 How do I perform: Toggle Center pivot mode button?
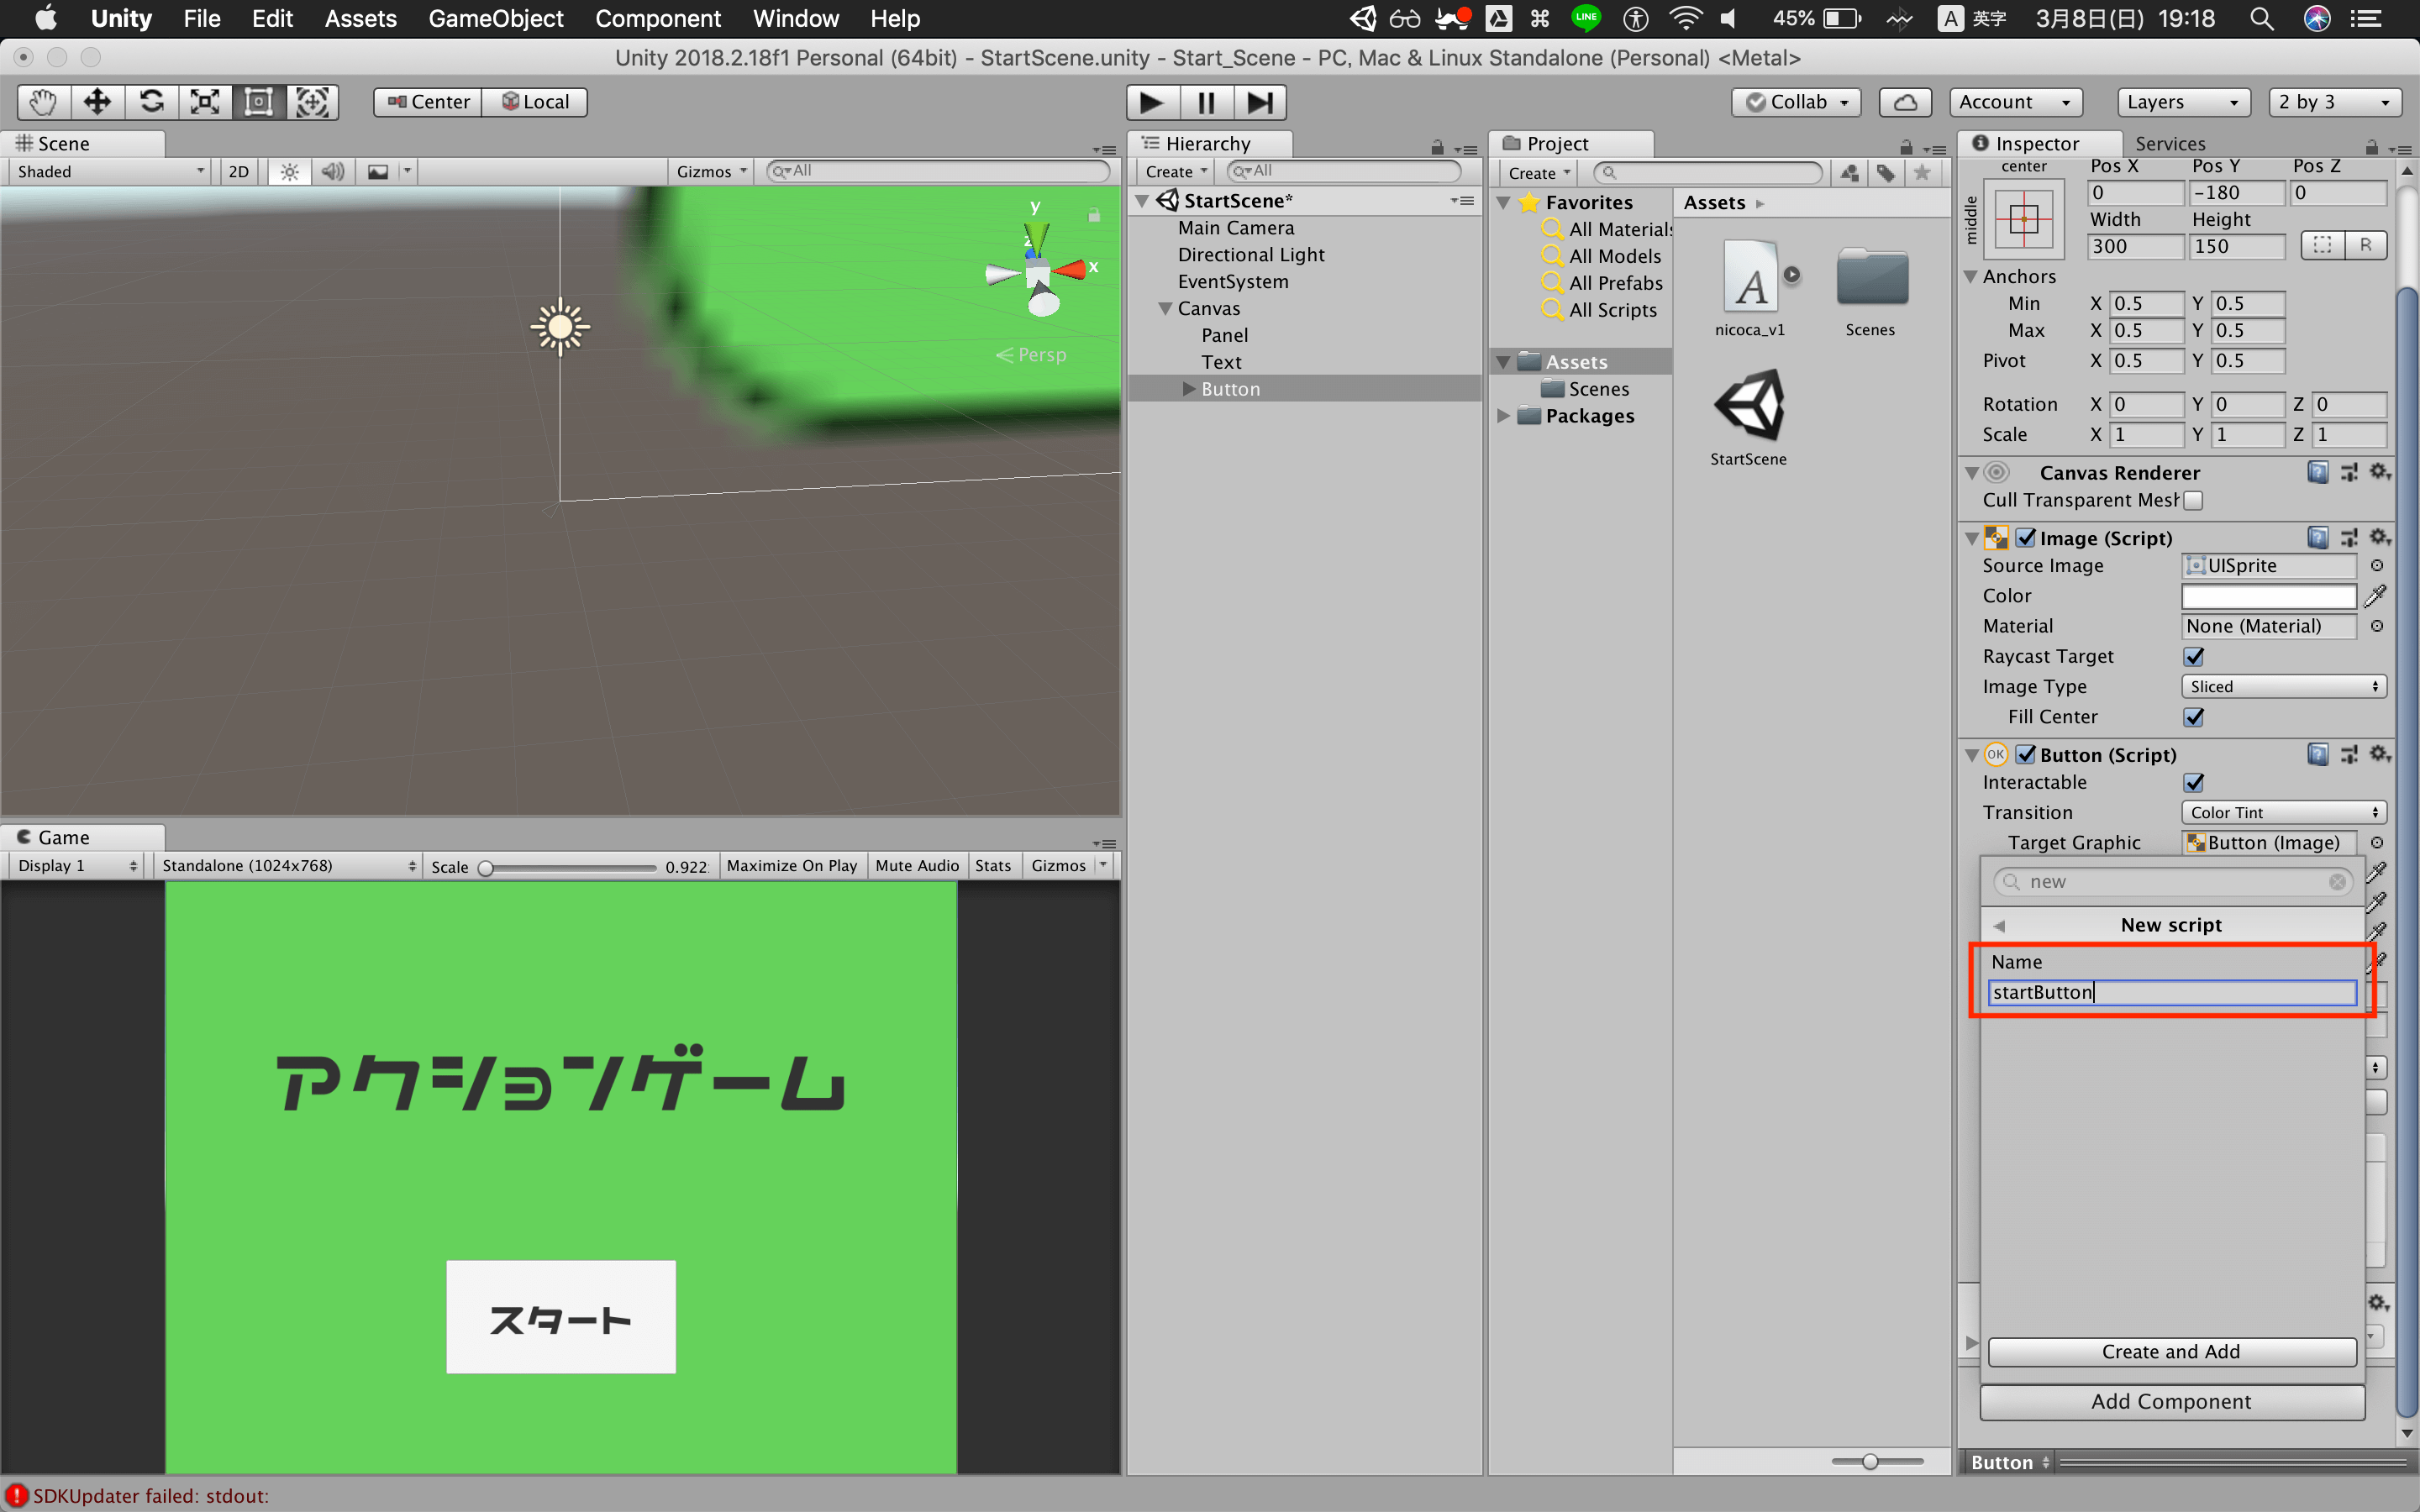[428, 102]
